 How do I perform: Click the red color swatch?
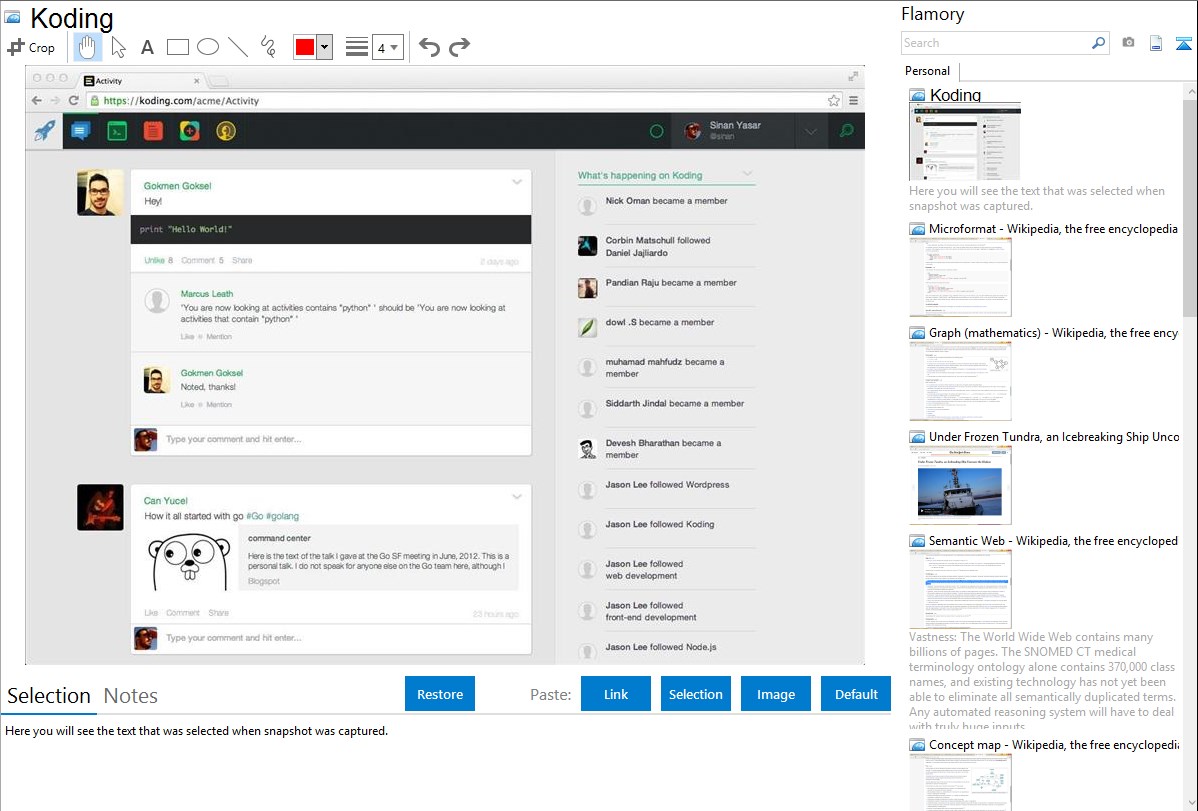click(305, 47)
